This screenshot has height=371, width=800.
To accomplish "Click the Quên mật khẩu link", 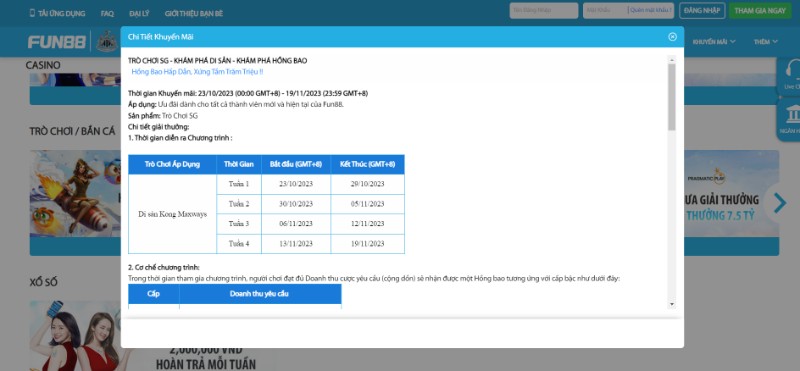I will tap(650, 10).
